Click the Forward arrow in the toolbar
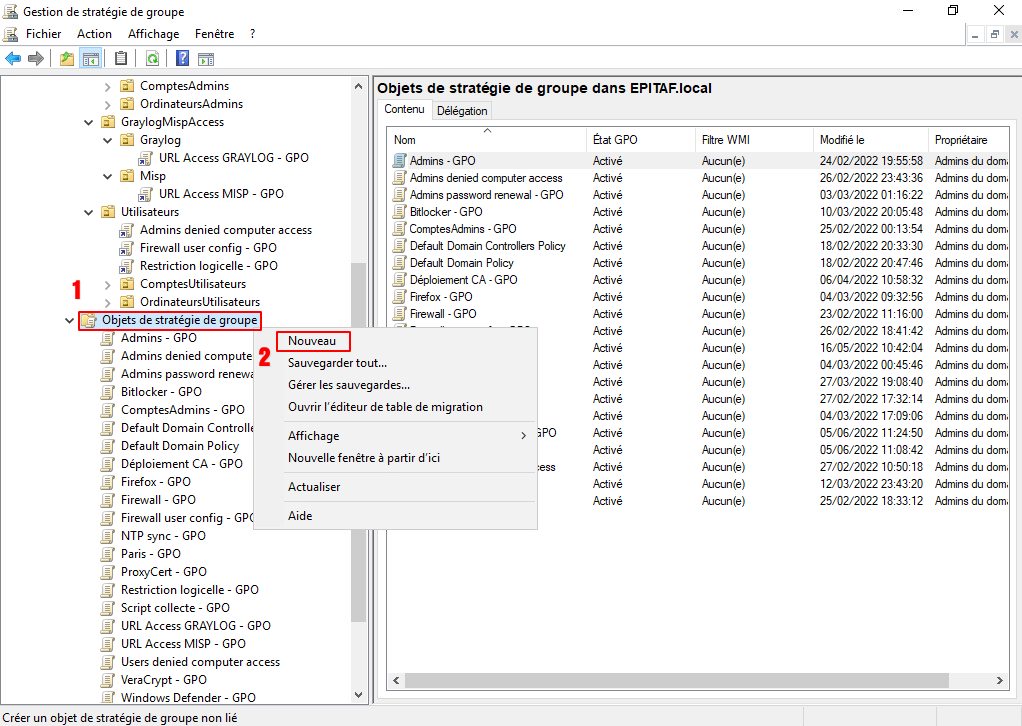The height and width of the screenshot is (726, 1022). pyautogui.click(x=36, y=58)
